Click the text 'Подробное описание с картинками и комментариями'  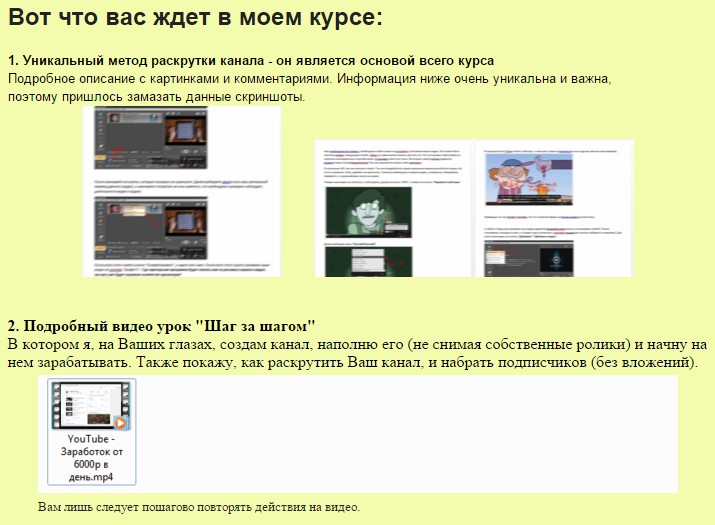(170, 79)
